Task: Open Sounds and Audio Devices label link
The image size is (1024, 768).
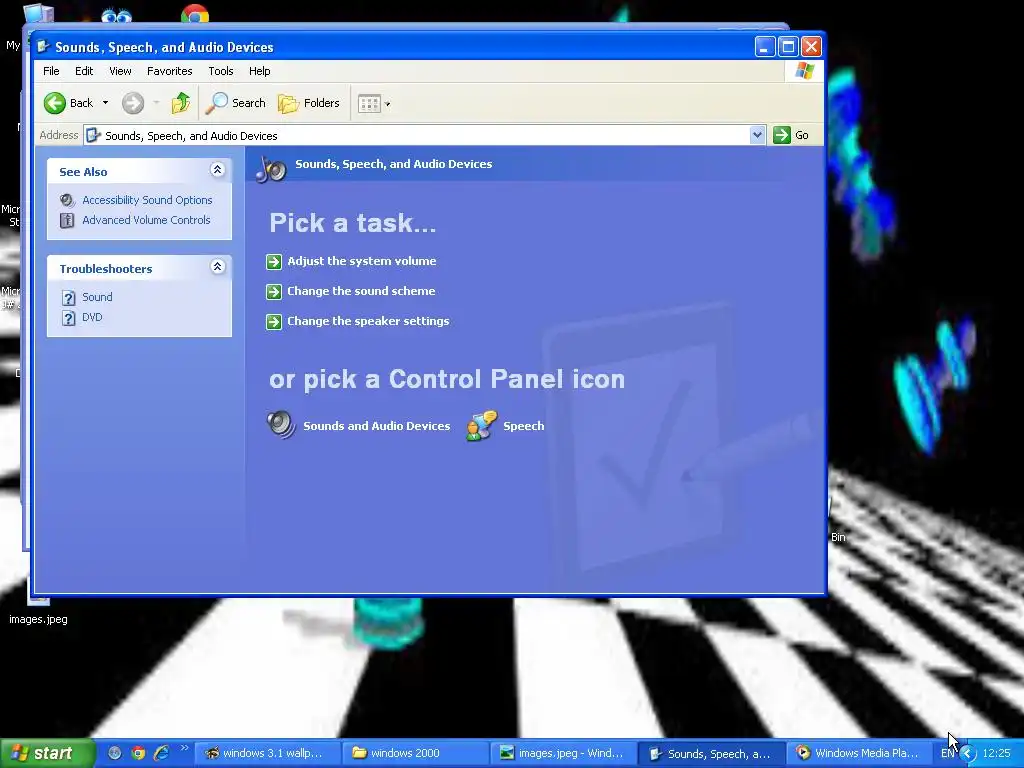Action: [377, 426]
